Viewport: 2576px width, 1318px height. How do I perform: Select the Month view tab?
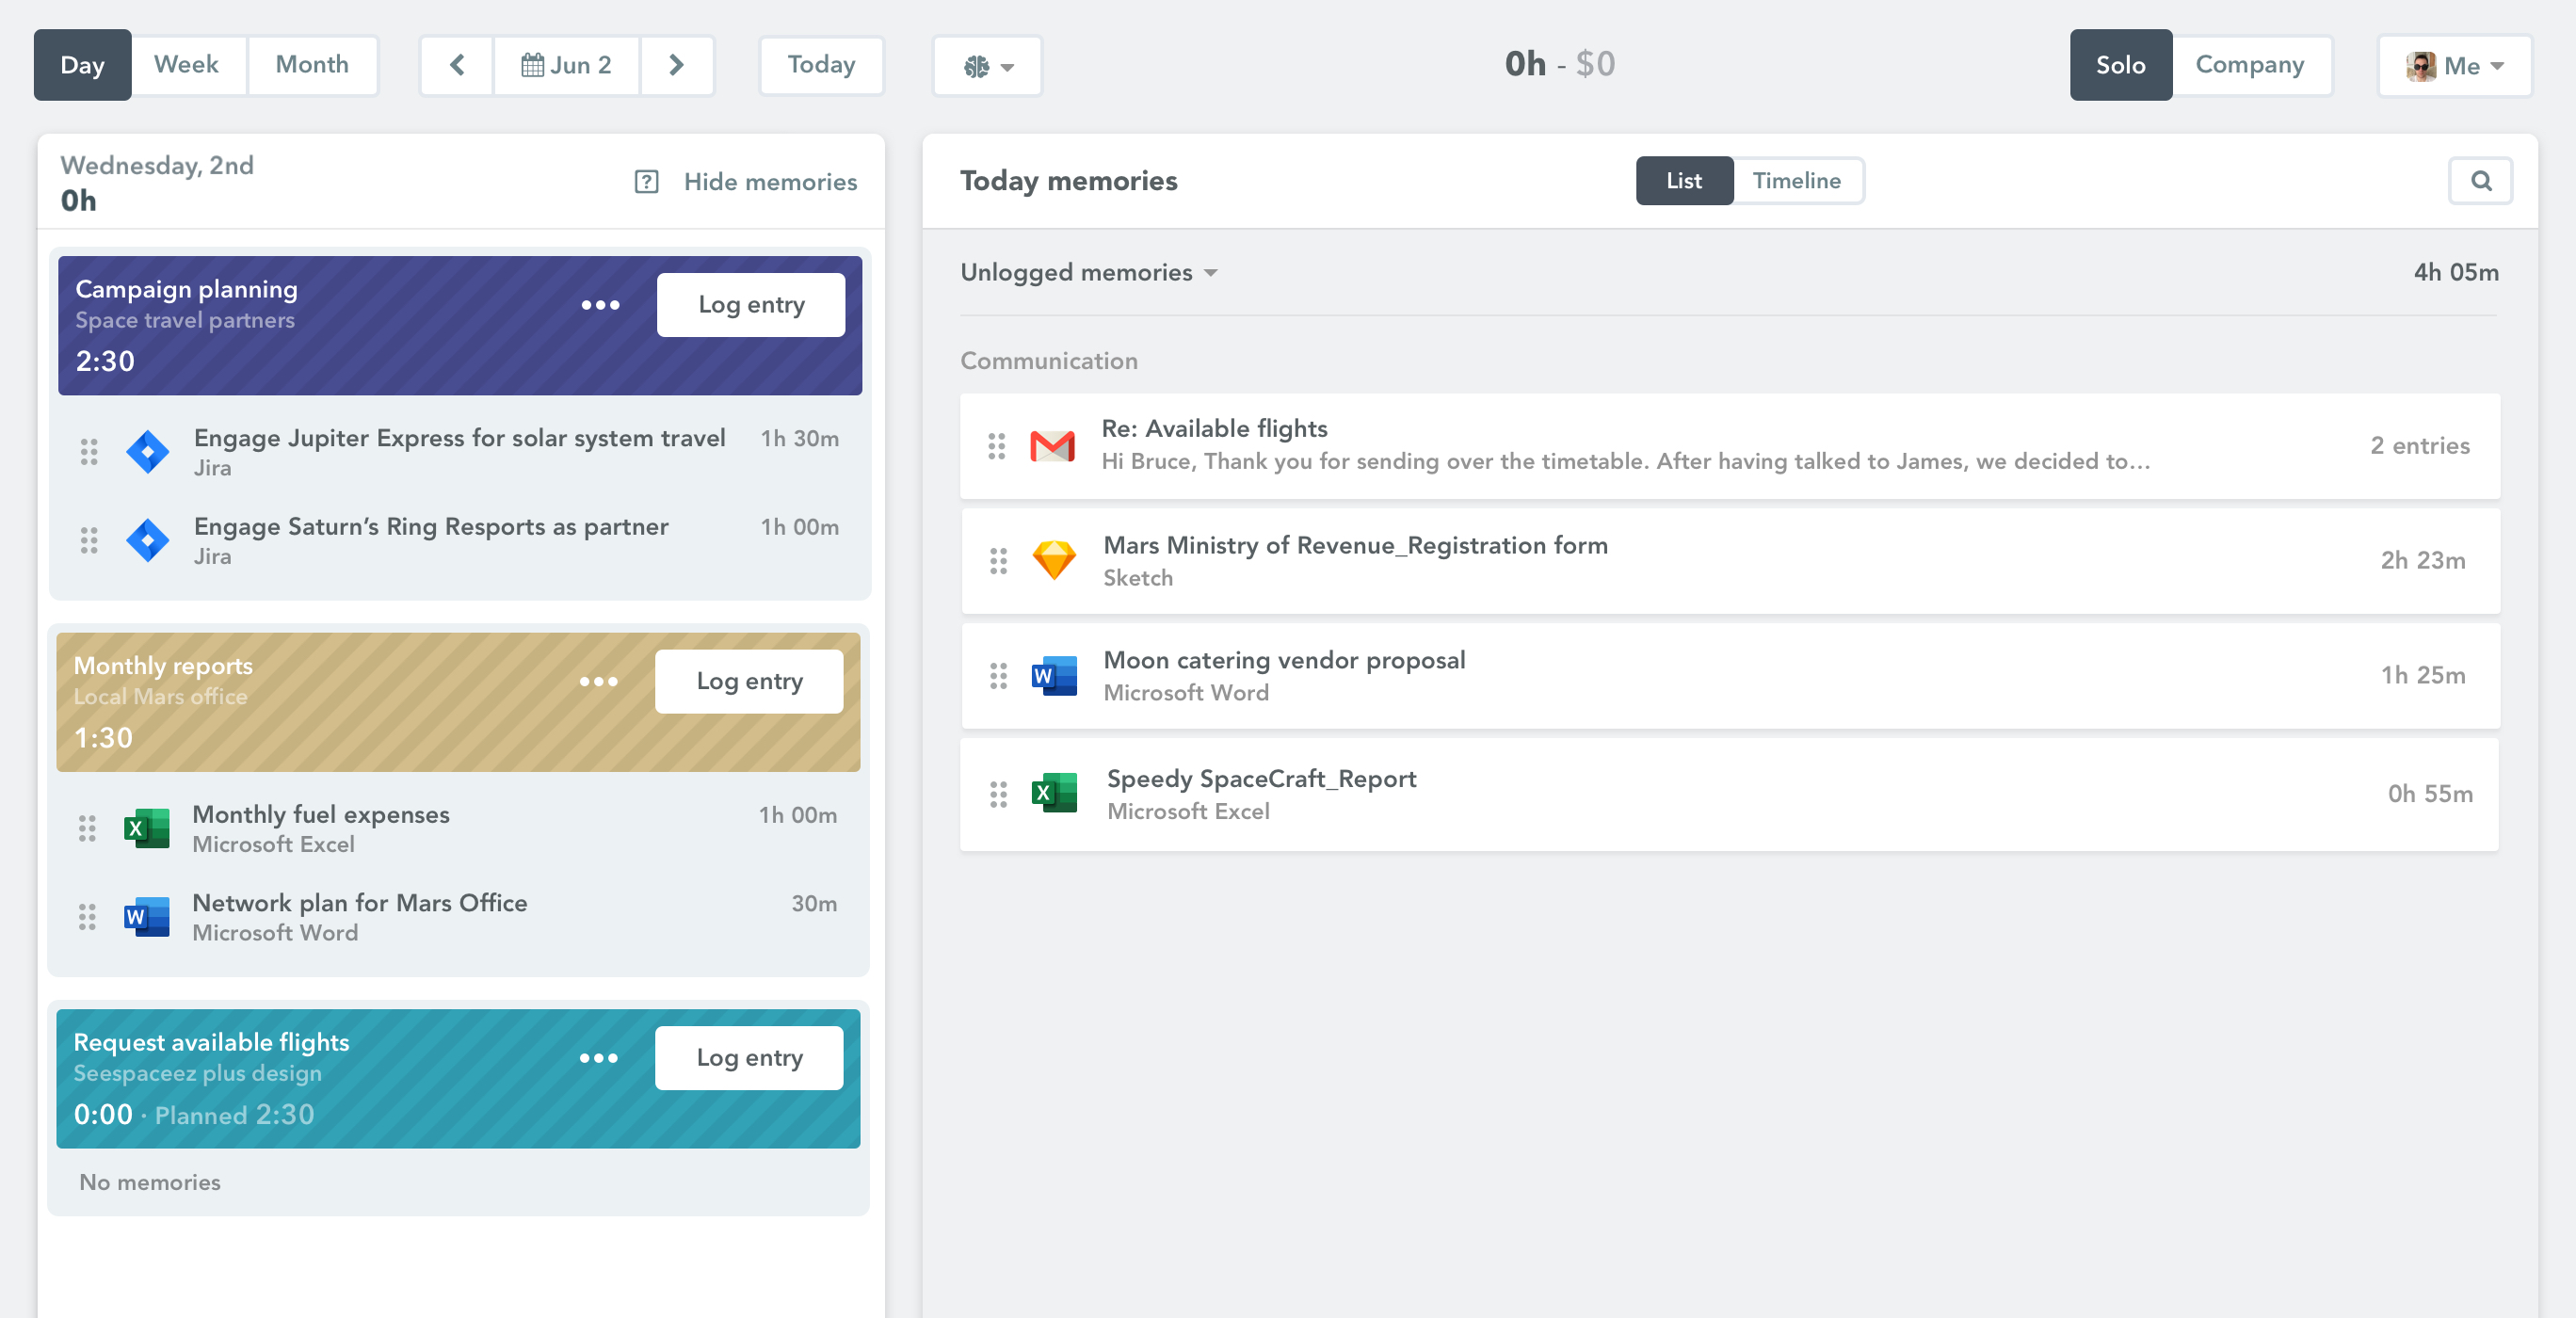312,64
